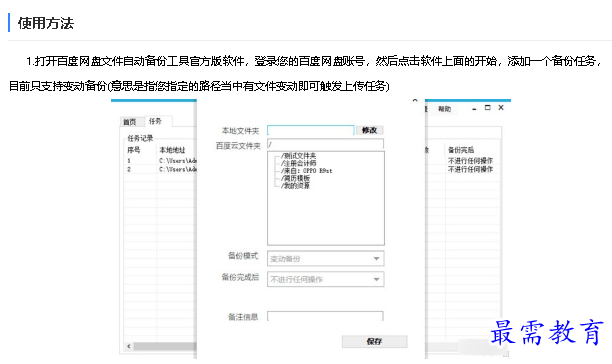612x364 pixels.
Task: Click the 保存 button
Action: [374, 341]
